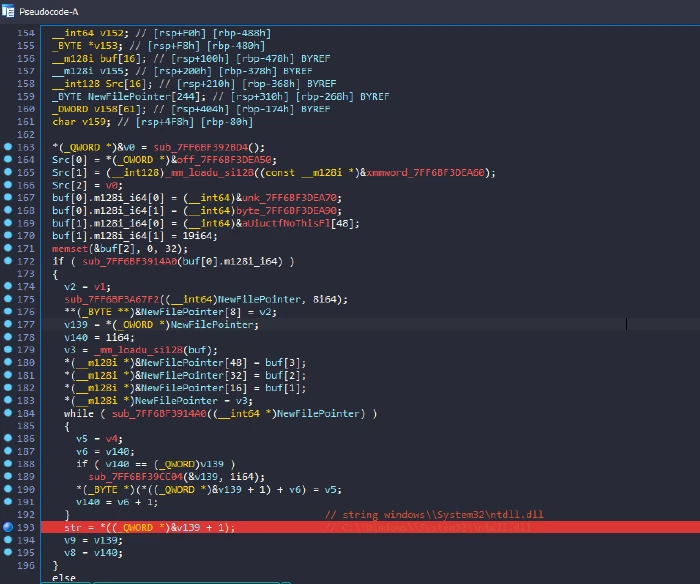This screenshot has width=700, height=584.
Task: Click variable v152 declaration on line 154
Action: pos(111,33)
